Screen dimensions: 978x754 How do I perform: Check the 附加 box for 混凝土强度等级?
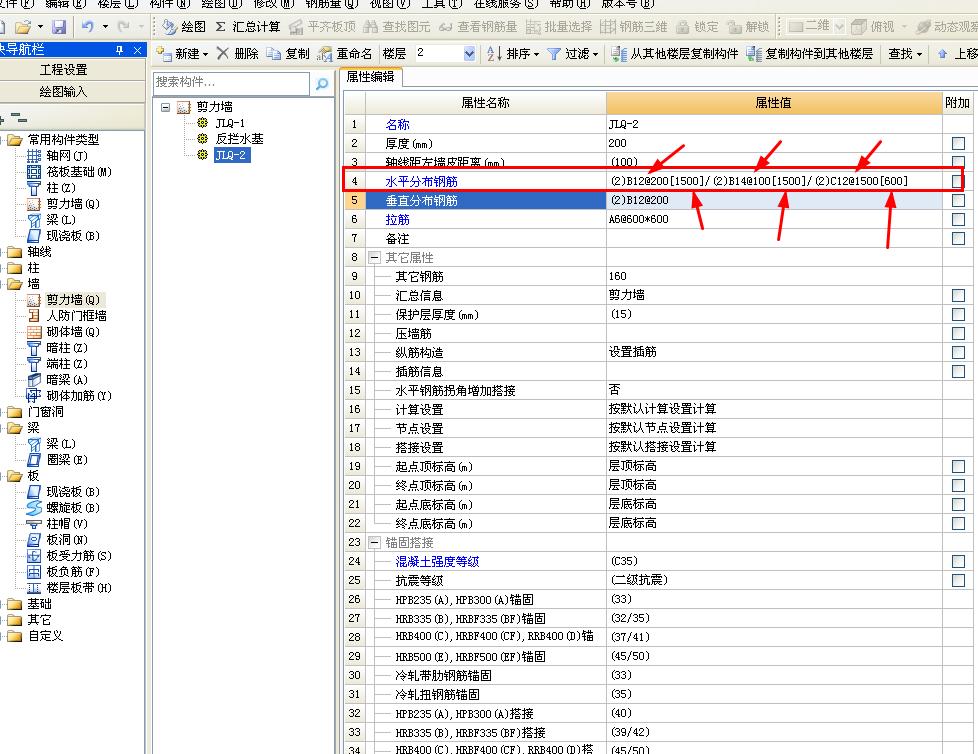click(x=958, y=562)
